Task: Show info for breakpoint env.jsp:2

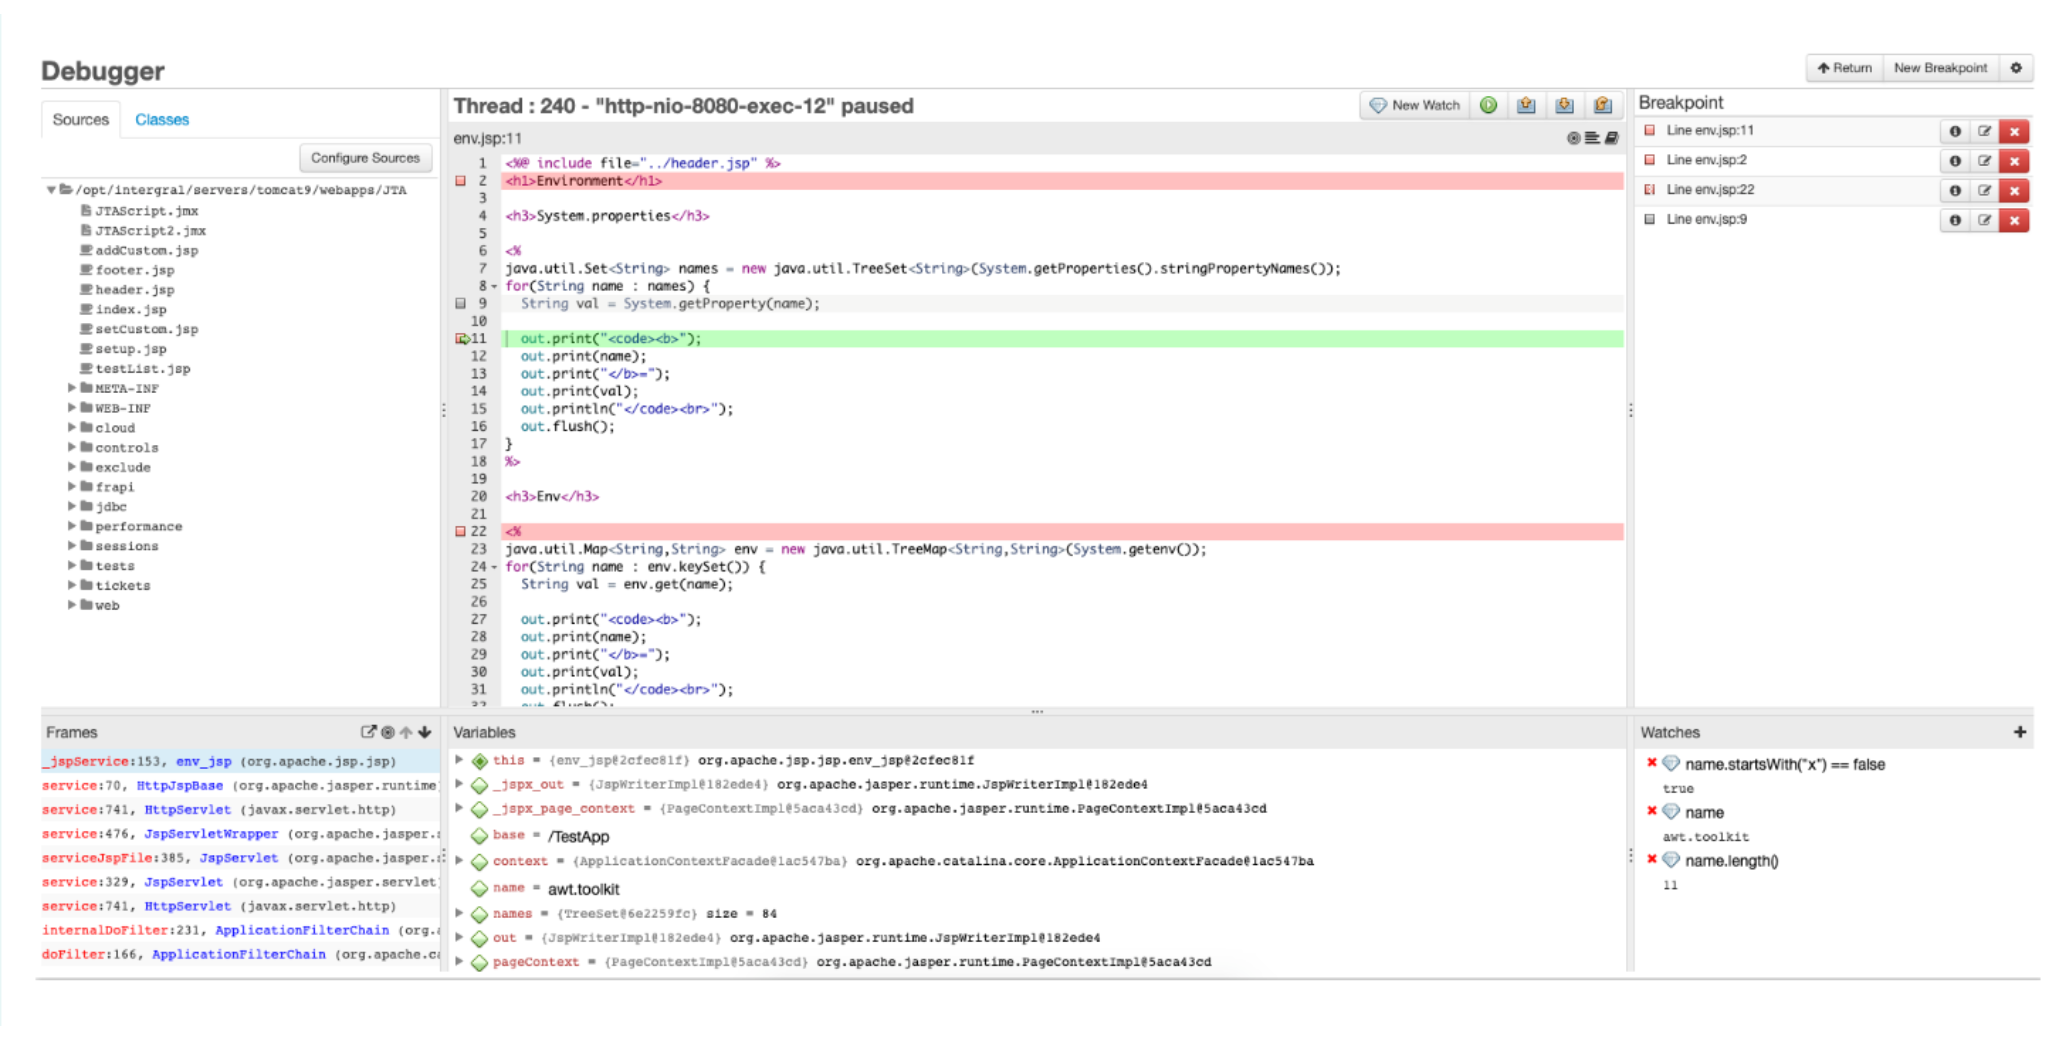Action: tap(1954, 161)
